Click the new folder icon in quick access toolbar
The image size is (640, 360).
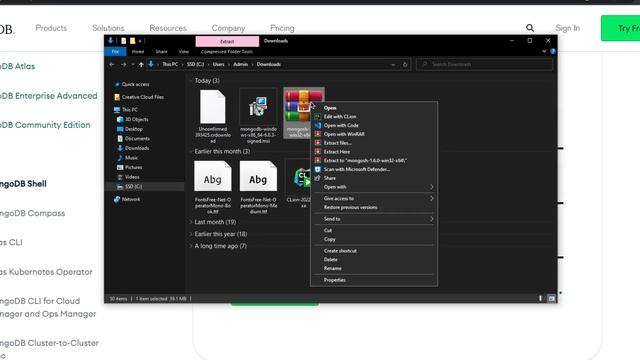132,41
